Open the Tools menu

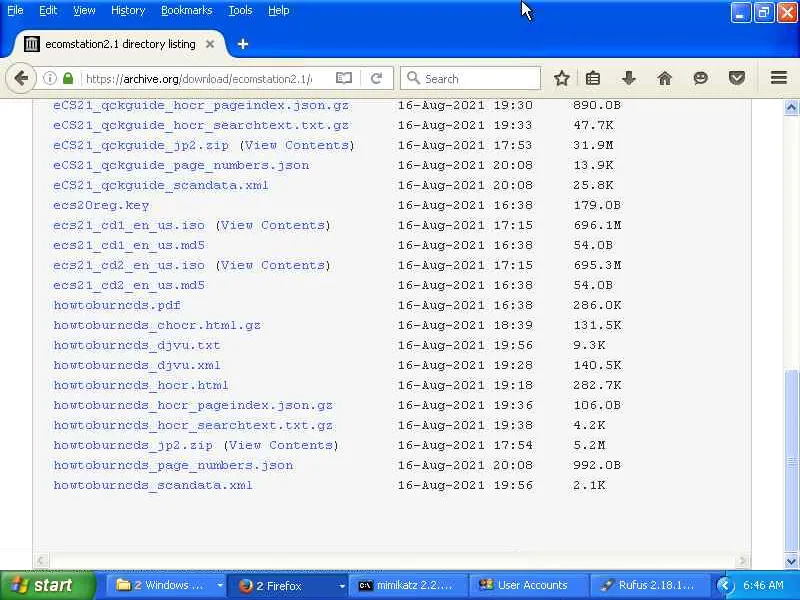click(x=240, y=10)
